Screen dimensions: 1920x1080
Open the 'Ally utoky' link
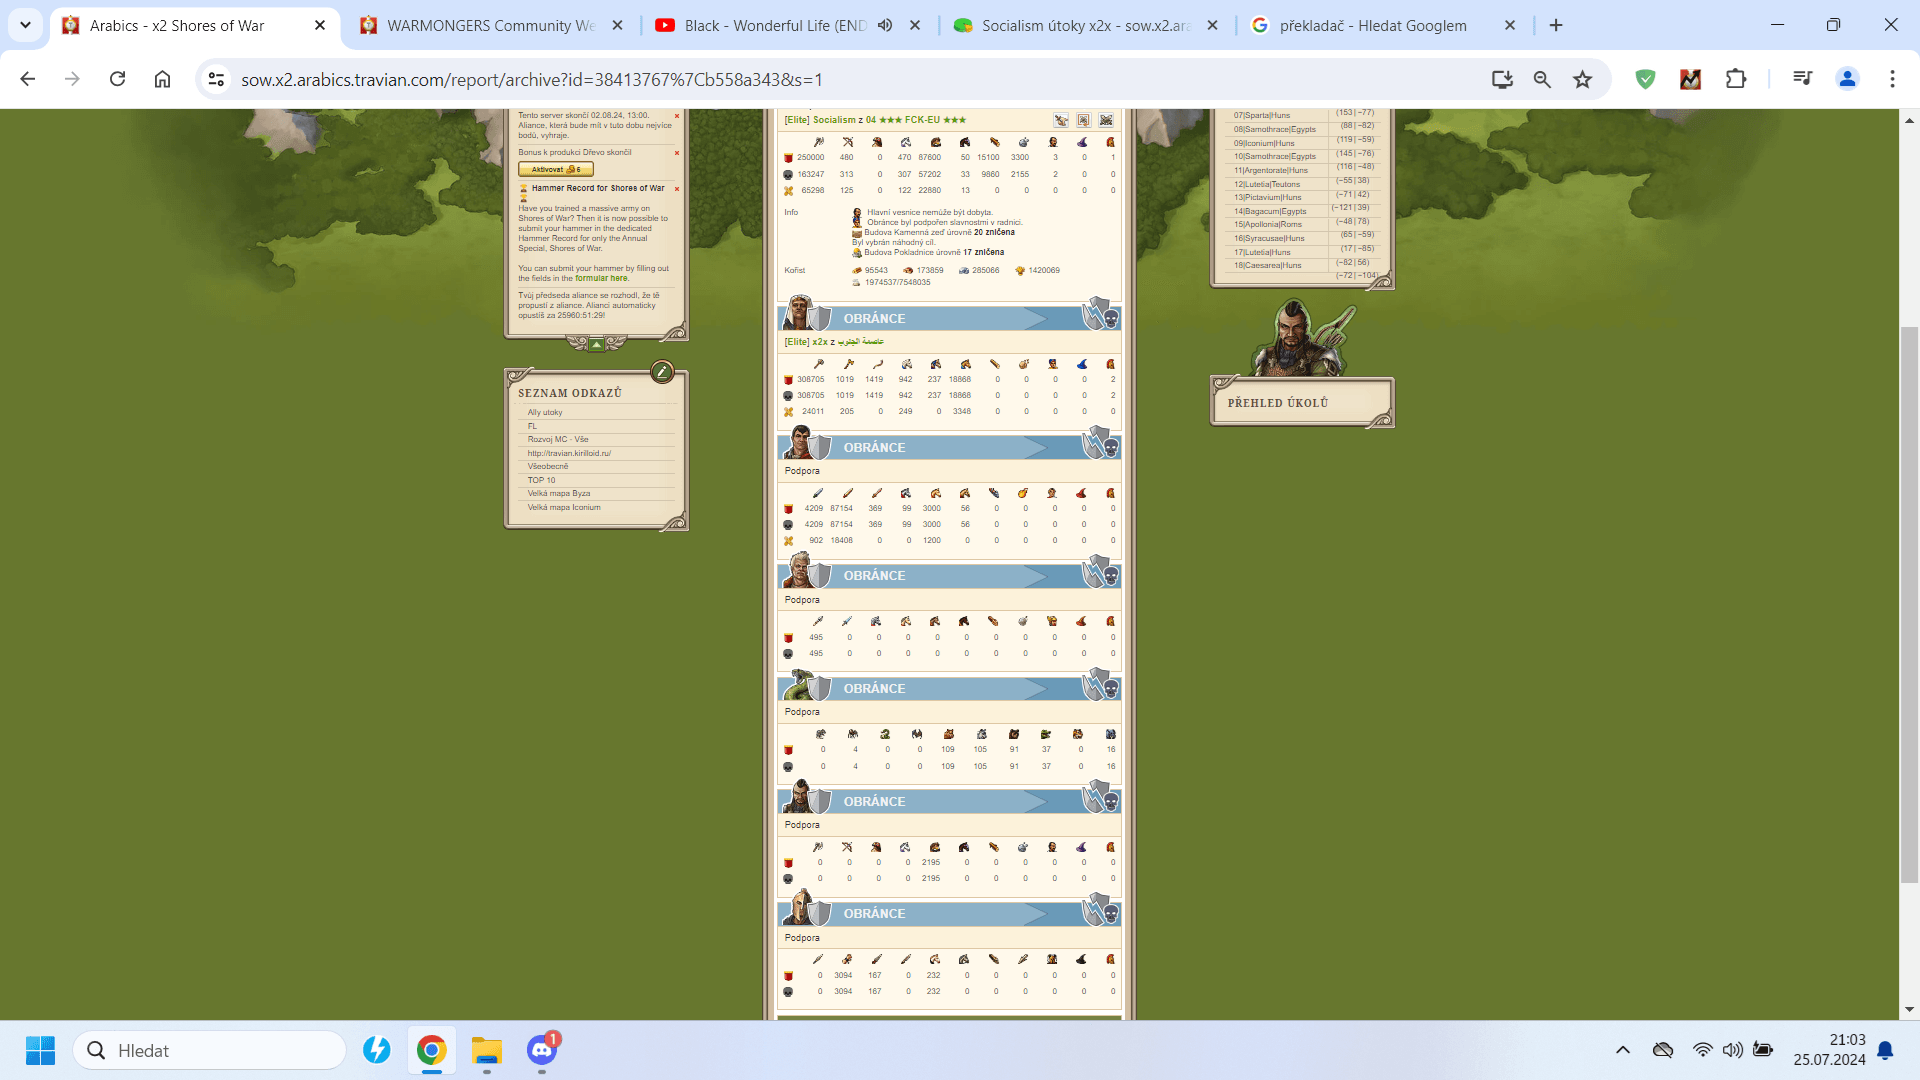(x=545, y=412)
